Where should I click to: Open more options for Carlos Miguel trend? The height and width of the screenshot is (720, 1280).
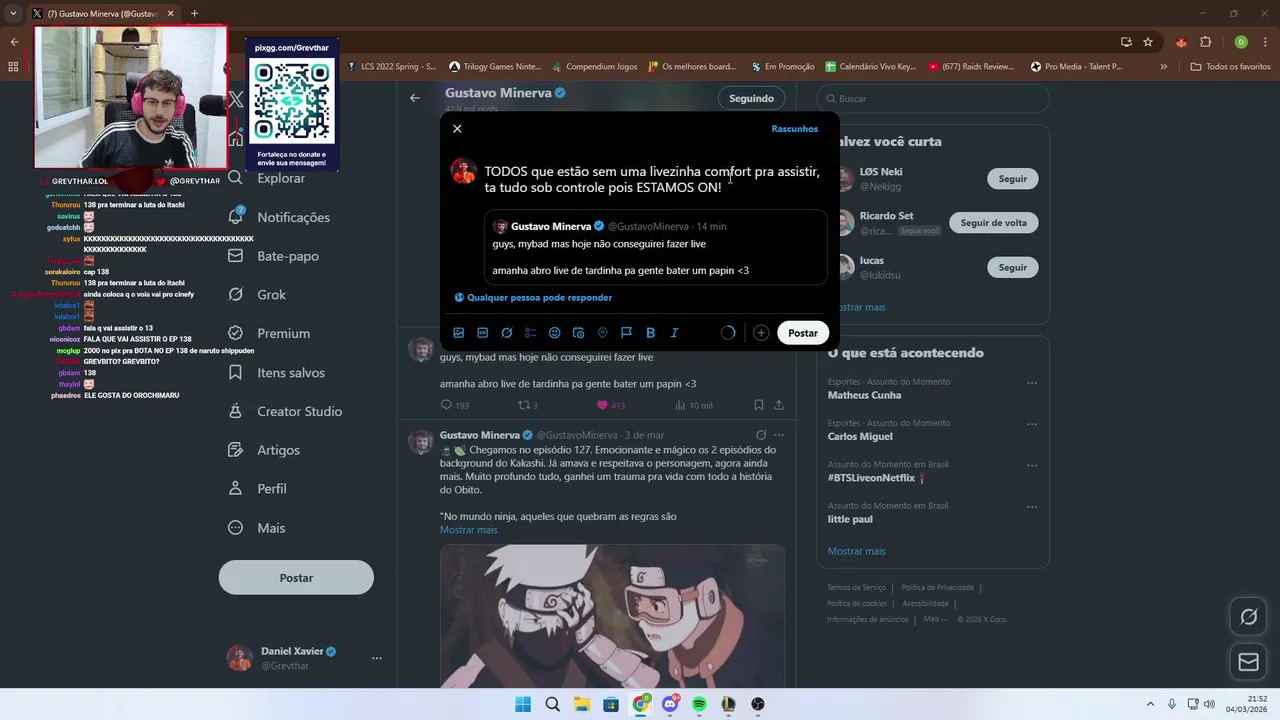[1032, 425]
